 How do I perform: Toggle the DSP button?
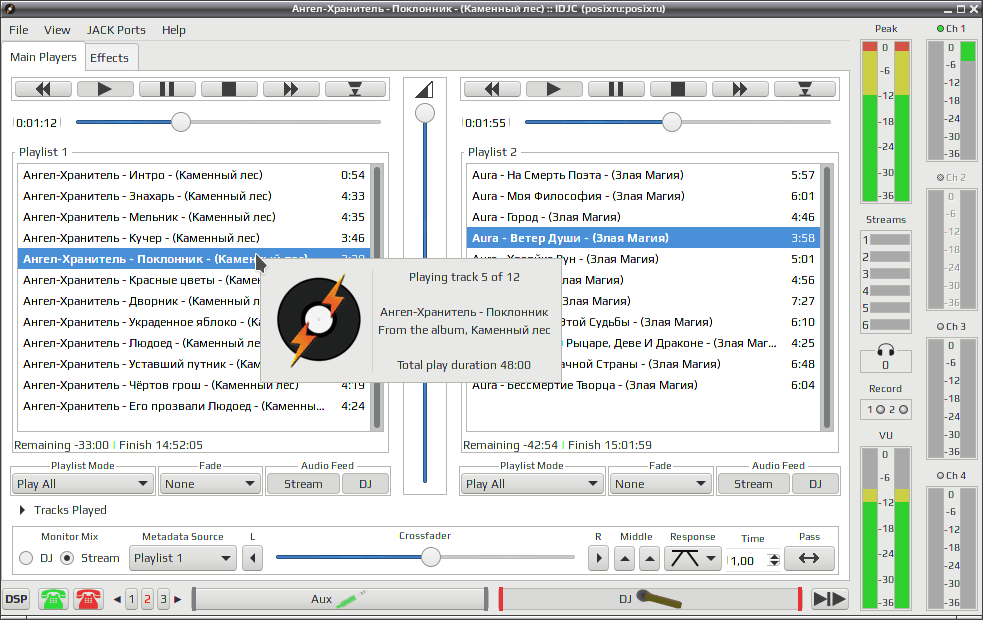pyautogui.click(x=16, y=599)
